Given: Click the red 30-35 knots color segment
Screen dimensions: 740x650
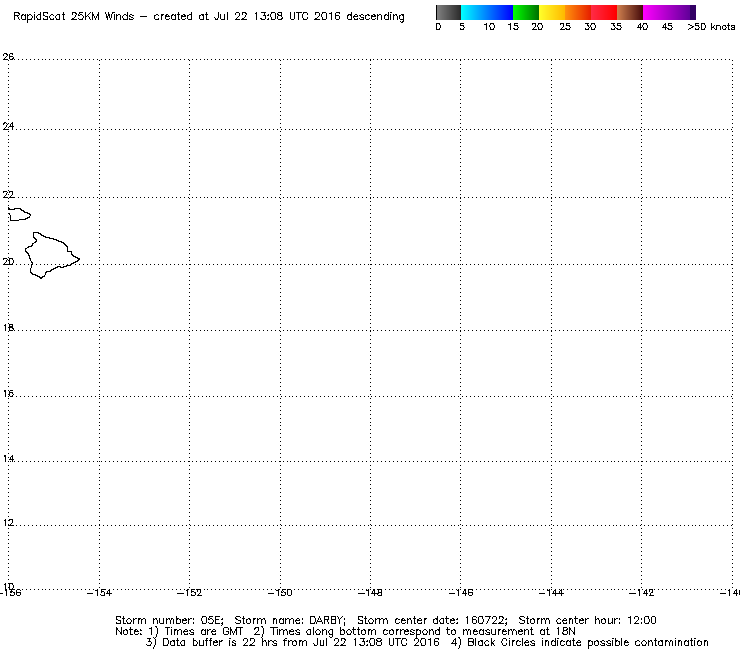Looking at the screenshot, I should tap(604, 12).
